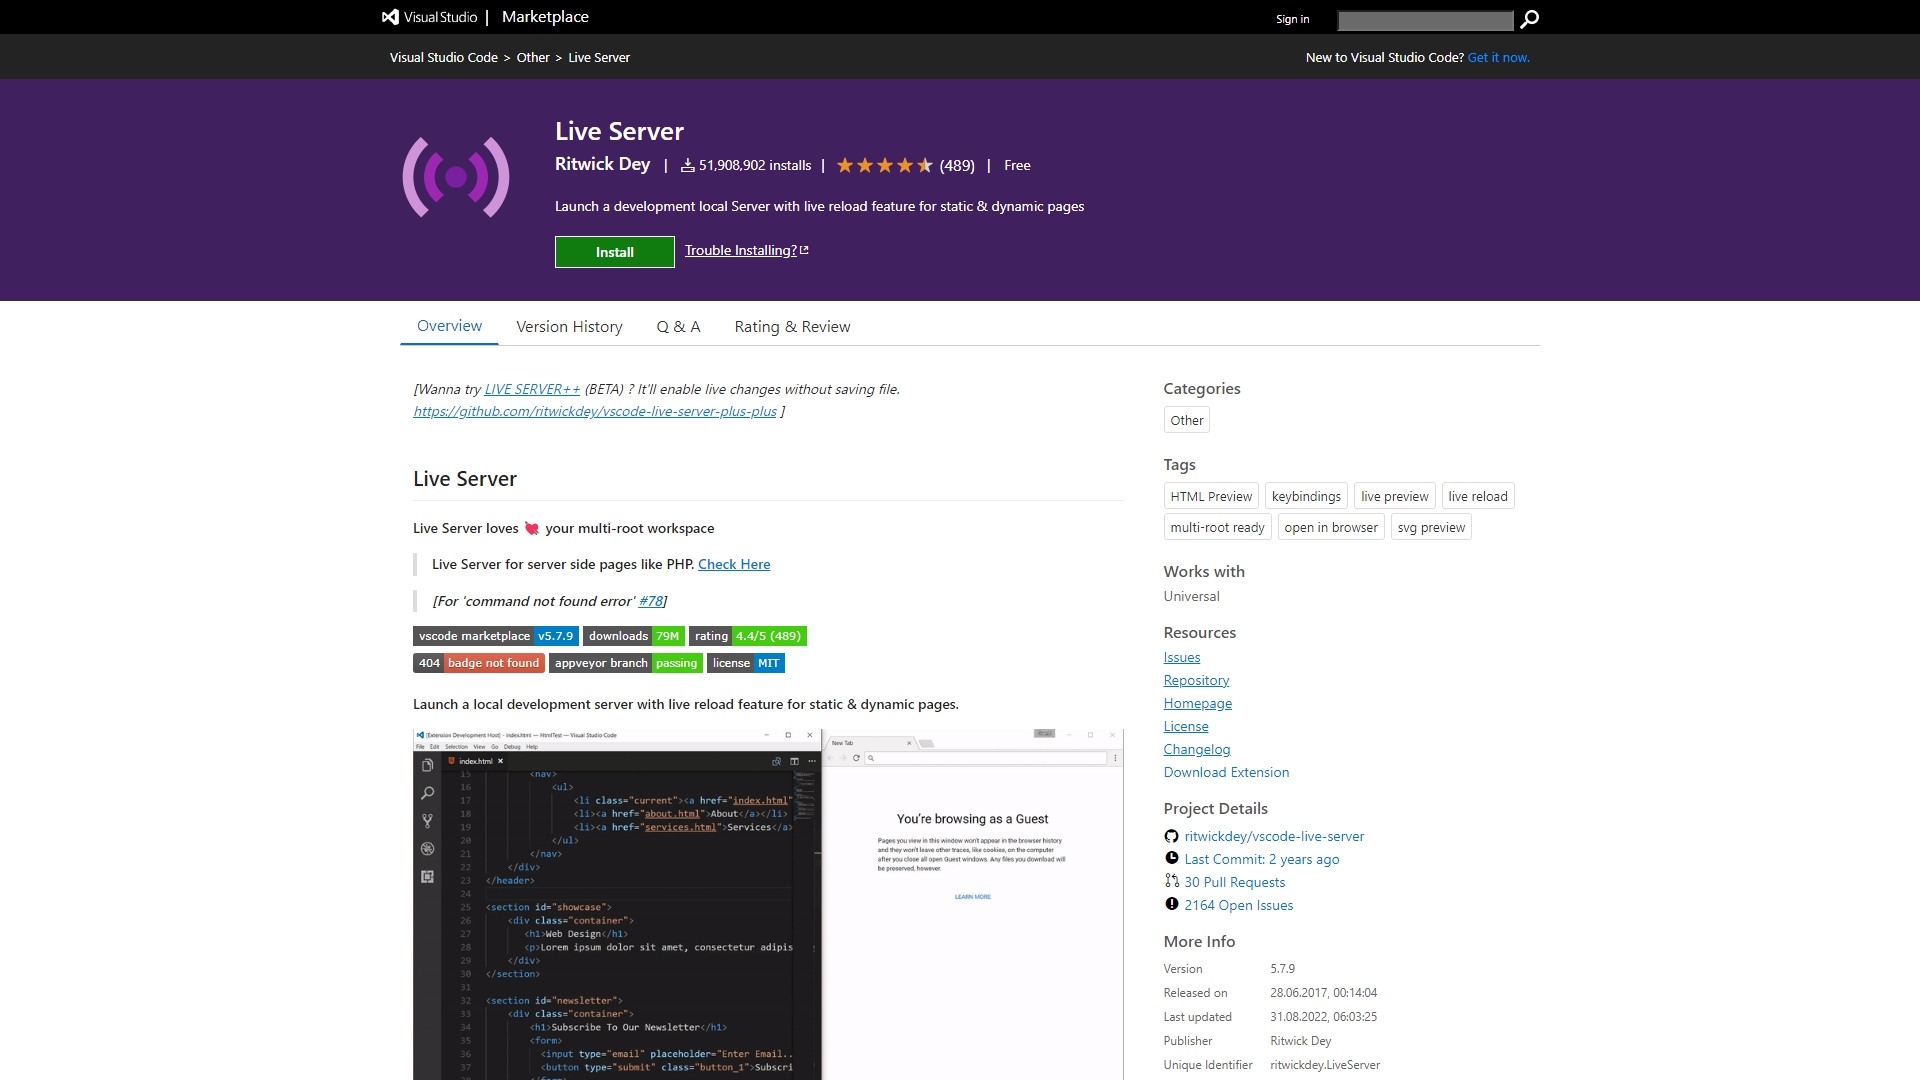Viewport: 1920px width, 1080px height.
Task: Select the live preview tag
Action: 1394,496
